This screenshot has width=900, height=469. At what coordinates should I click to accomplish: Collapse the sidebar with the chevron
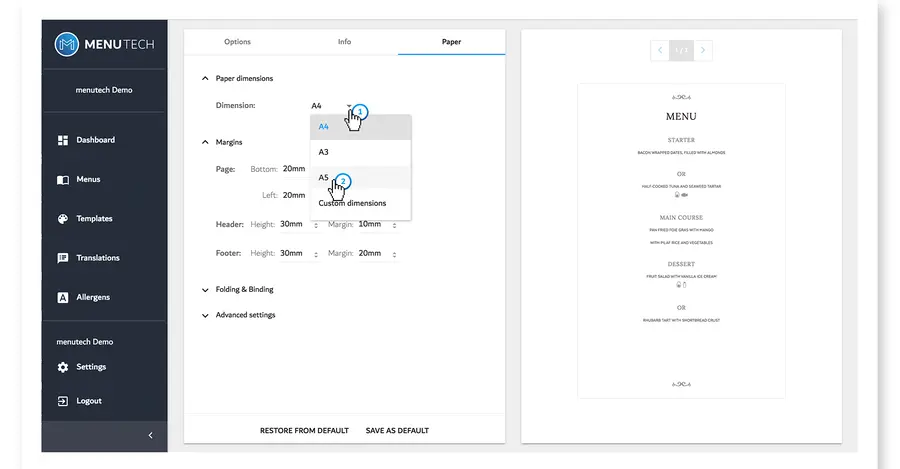[x=150, y=435]
